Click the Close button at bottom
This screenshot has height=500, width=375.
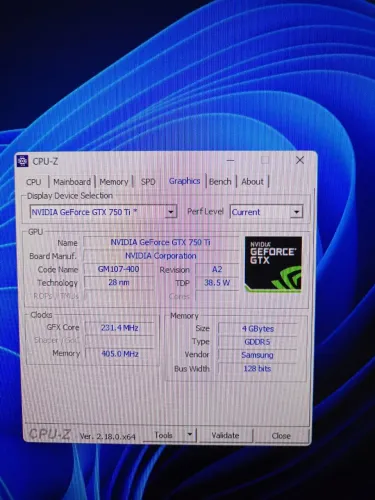281,436
